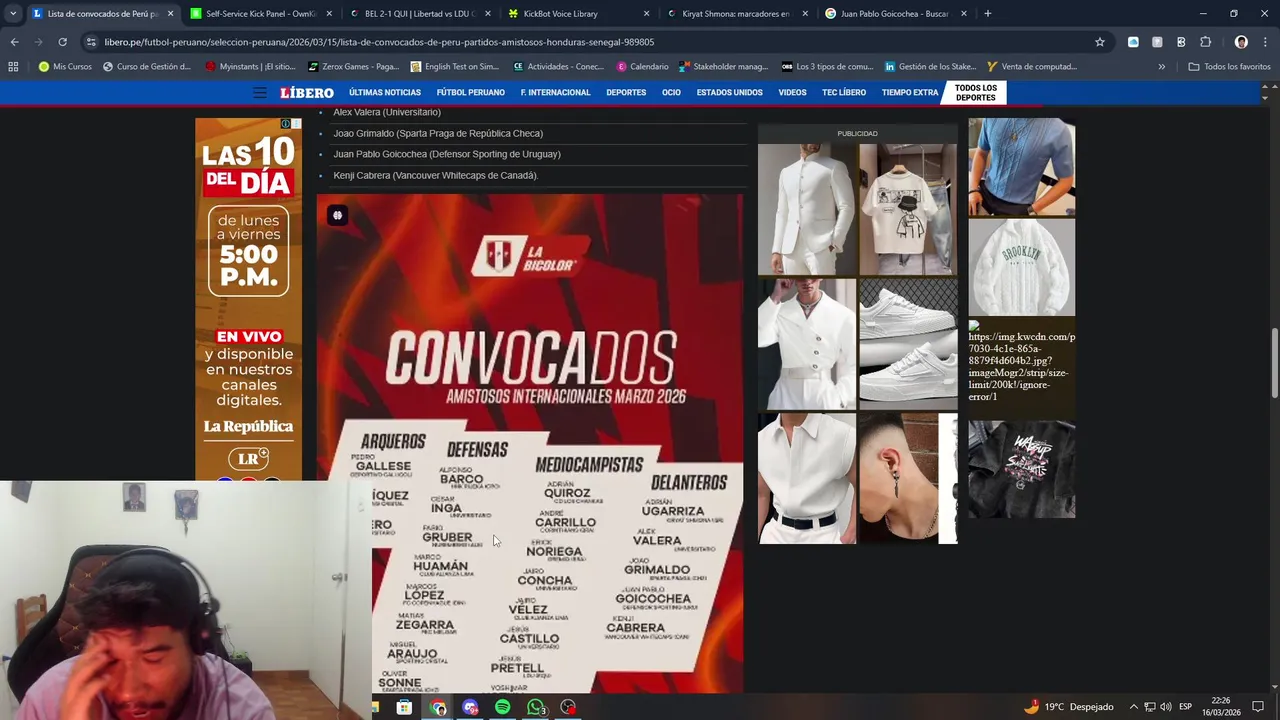Open the Chrome profile avatar
Image resolution: width=1280 pixels, height=720 pixels.
click(x=1241, y=42)
